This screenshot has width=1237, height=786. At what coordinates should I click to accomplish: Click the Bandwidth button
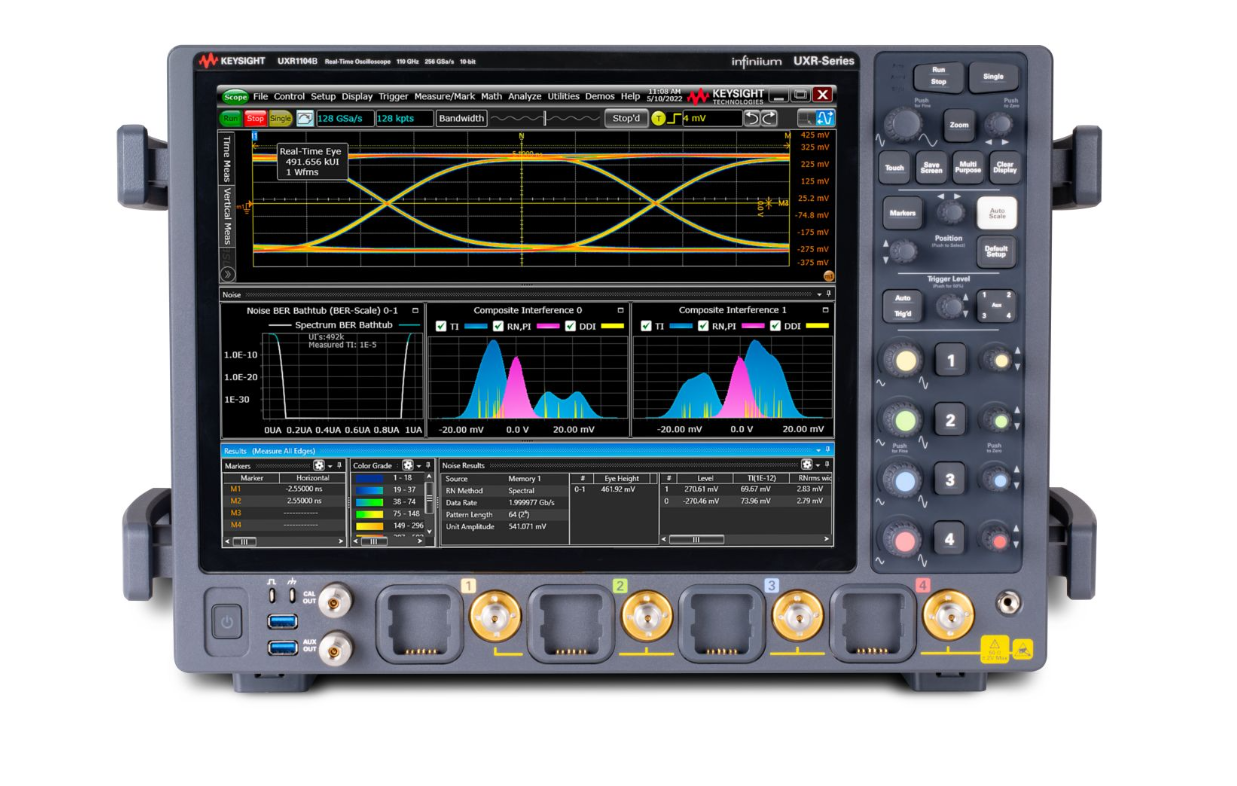pyautogui.click(x=460, y=118)
